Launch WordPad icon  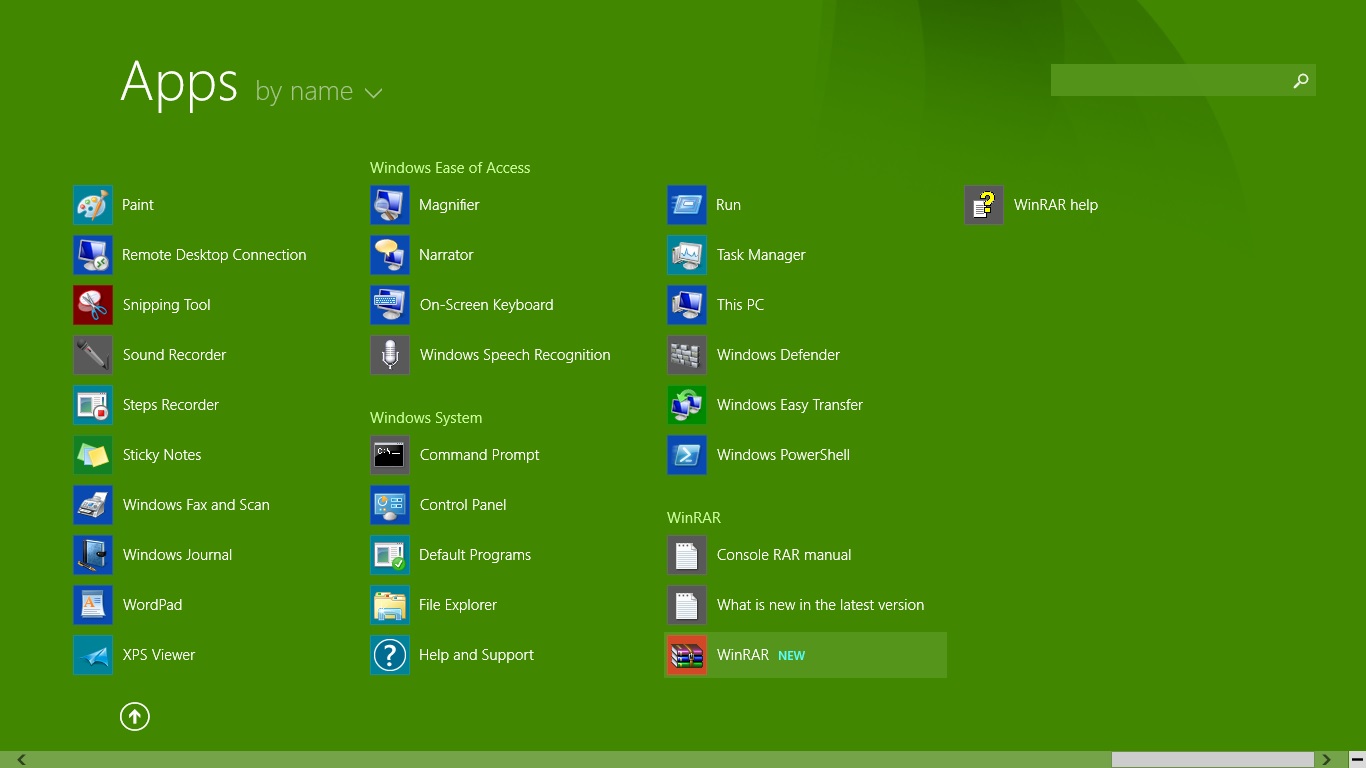pos(93,605)
